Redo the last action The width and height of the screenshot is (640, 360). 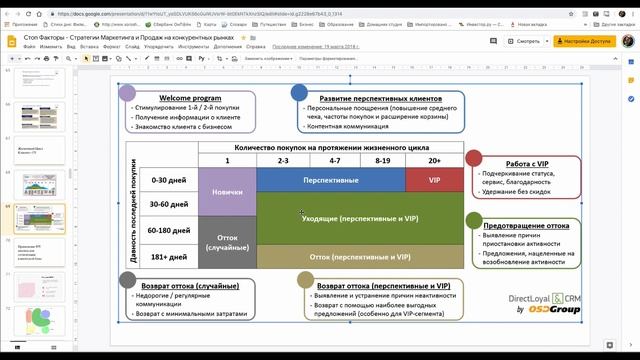pyautogui.click(x=37, y=59)
